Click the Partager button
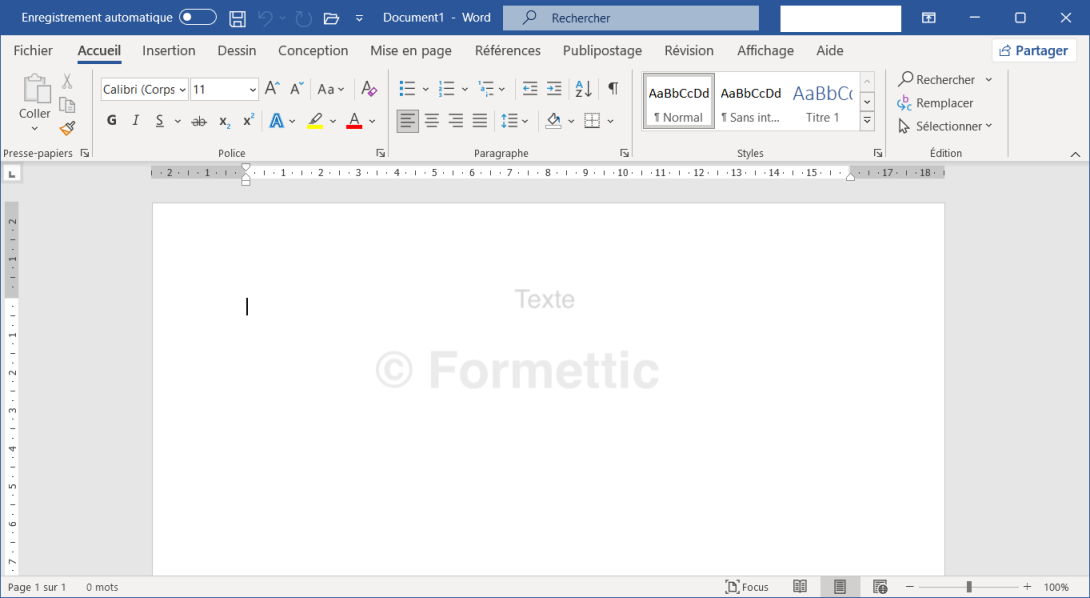The width and height of the screenshot is (1090, 598). click(1033, 50)
